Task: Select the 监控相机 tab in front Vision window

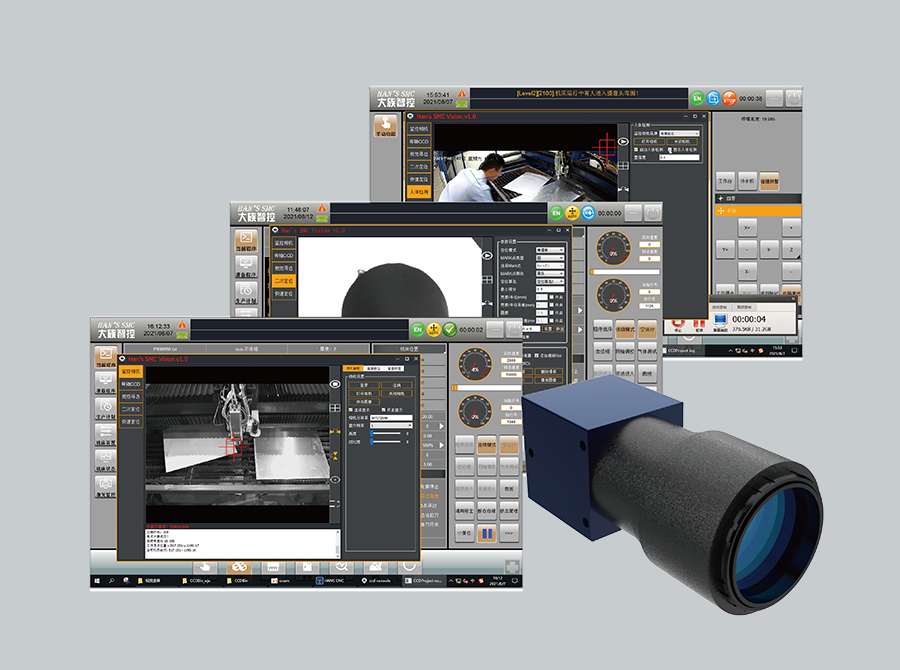Action: pyautogui.click(x=131, y=371)
